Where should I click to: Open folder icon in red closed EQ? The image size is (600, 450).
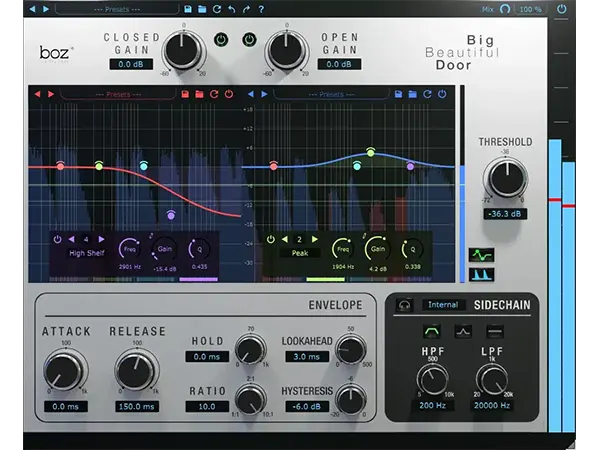point(199,94)
